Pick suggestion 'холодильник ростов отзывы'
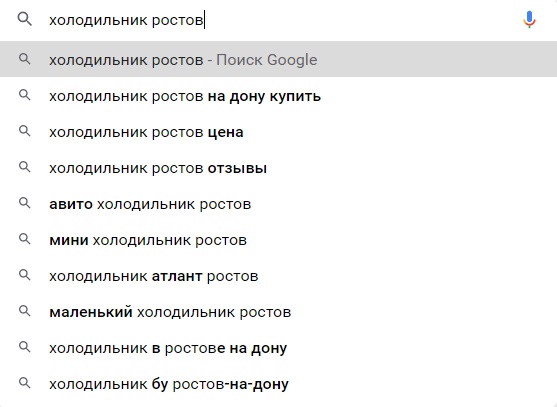This screenshot has height=407, width=557. point(278,167)
